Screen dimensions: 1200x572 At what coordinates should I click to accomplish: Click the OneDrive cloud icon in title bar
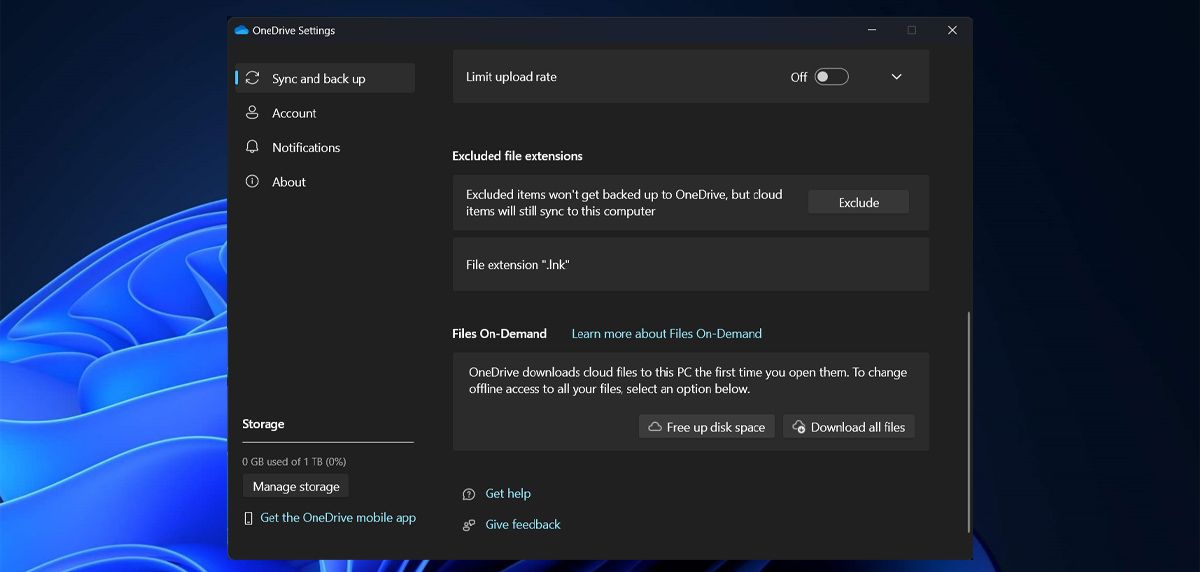click(x=241, y=30)
